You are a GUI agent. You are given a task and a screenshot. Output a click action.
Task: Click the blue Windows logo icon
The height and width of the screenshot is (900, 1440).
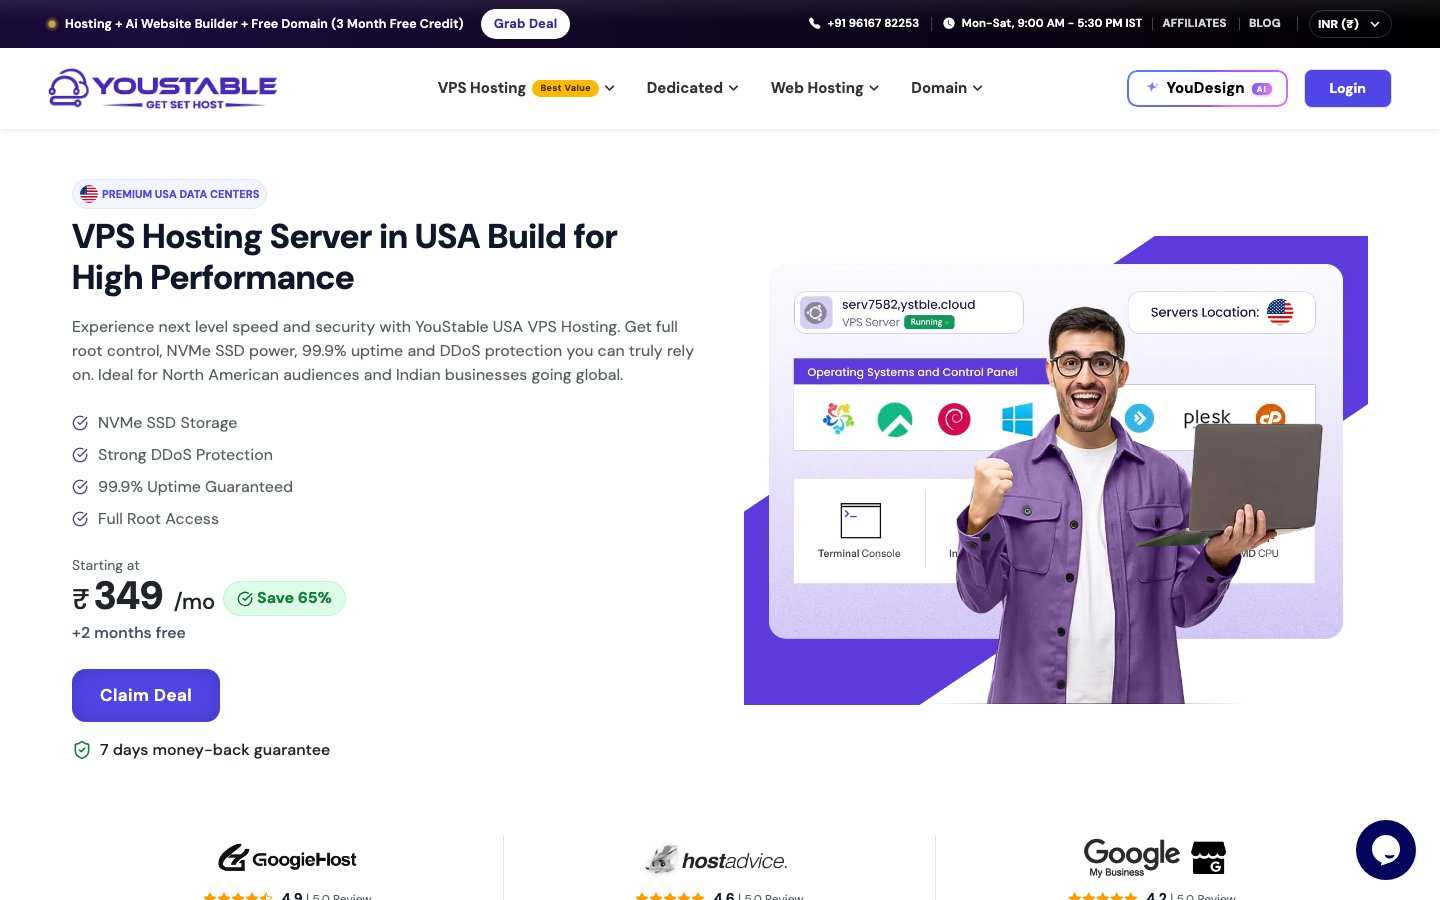click(1017, 419)
